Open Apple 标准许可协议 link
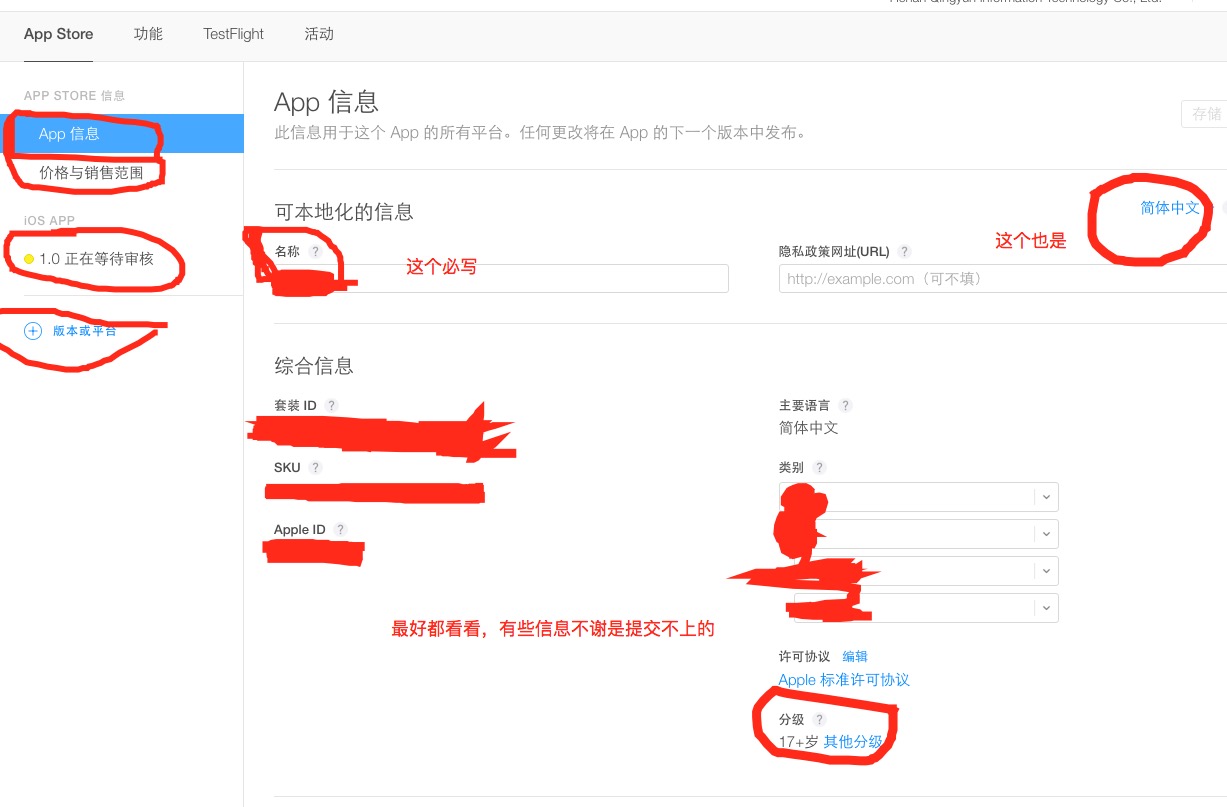This screenshot has width=1227, height=807. tap(844, 680)
